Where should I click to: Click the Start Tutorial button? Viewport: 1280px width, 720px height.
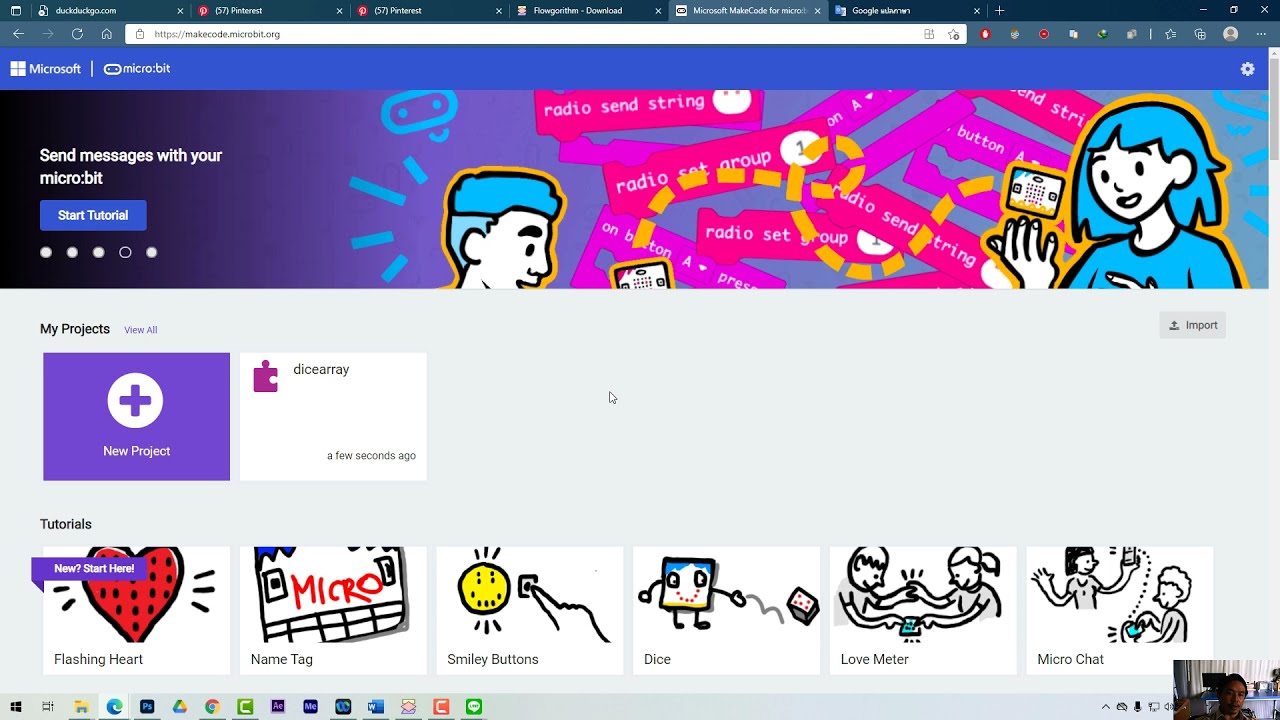(93, 215)
